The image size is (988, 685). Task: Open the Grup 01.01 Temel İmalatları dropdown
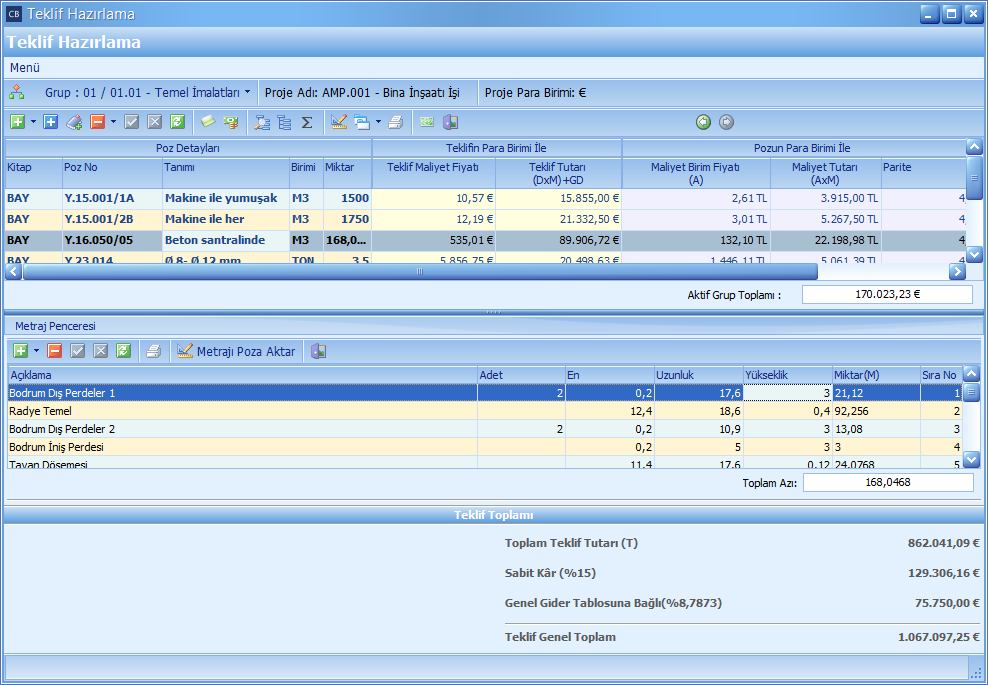click(147, 92)
